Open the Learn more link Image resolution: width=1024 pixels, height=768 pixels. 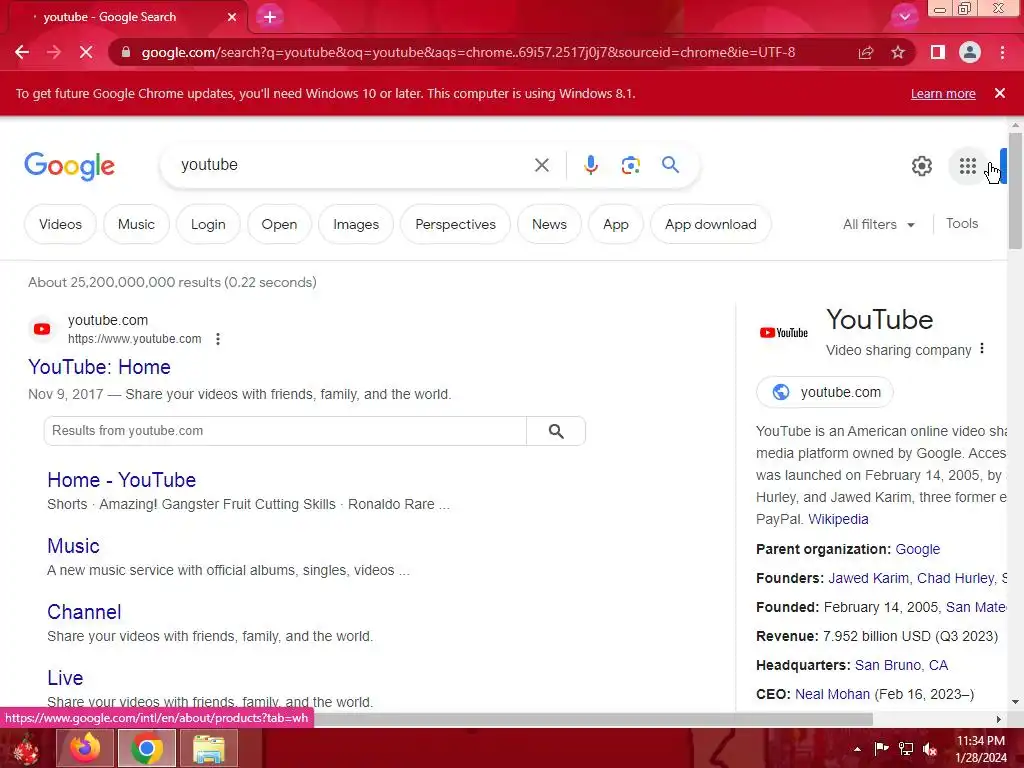point(943,93)
